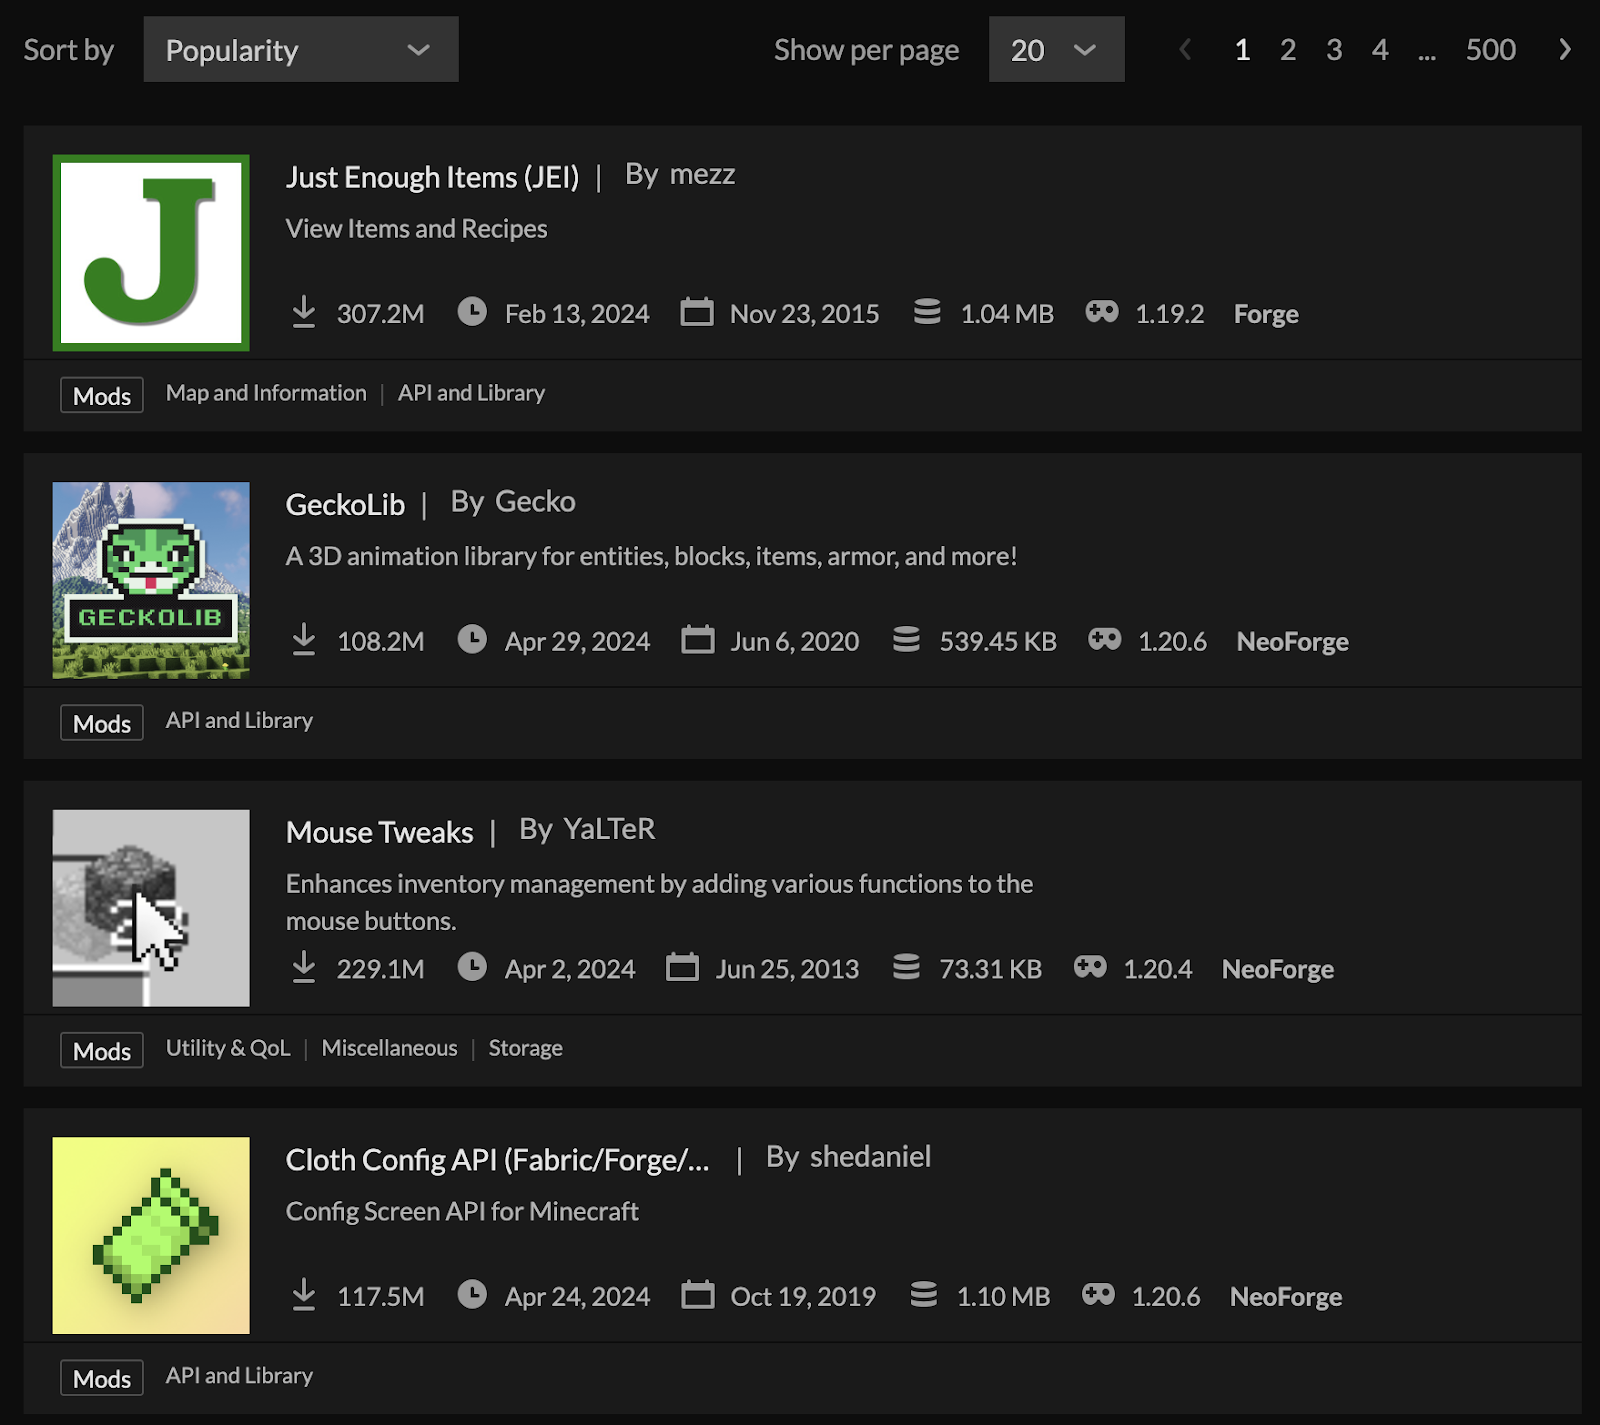Click the updated clock icon for JEI

(x=472, y=311)
